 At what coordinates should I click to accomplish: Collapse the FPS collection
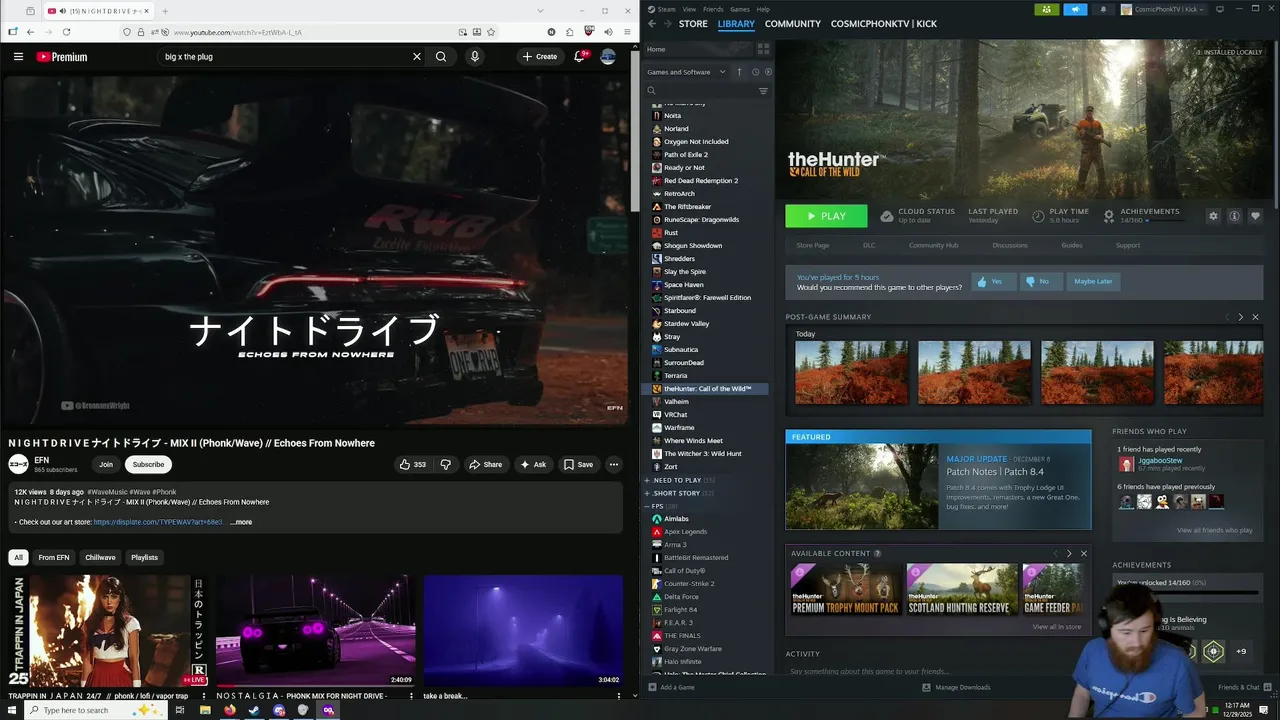(x=661, y=506)
